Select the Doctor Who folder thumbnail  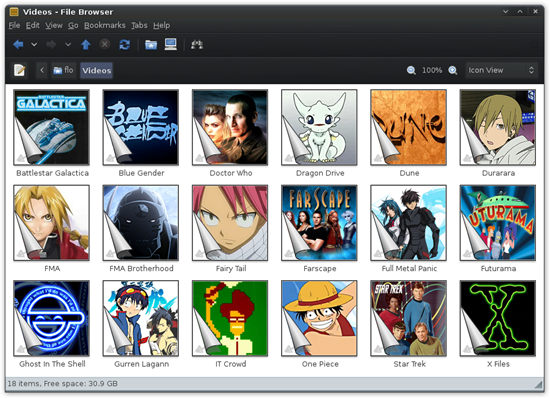(x=230, y=127)
